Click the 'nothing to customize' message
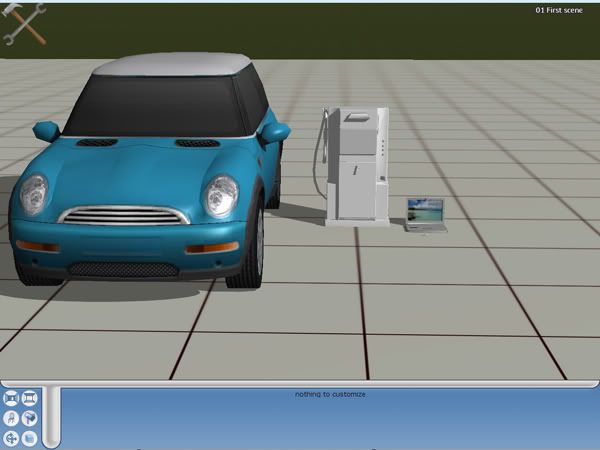The height and width of the screenshot is (450, 600). (x=330, y=394)
